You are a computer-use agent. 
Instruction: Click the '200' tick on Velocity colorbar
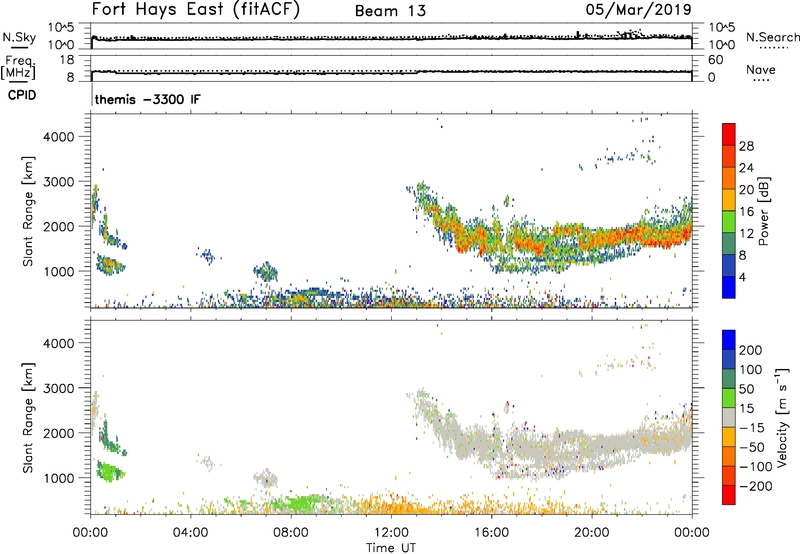pyautogui.click(x=750, y=350)
